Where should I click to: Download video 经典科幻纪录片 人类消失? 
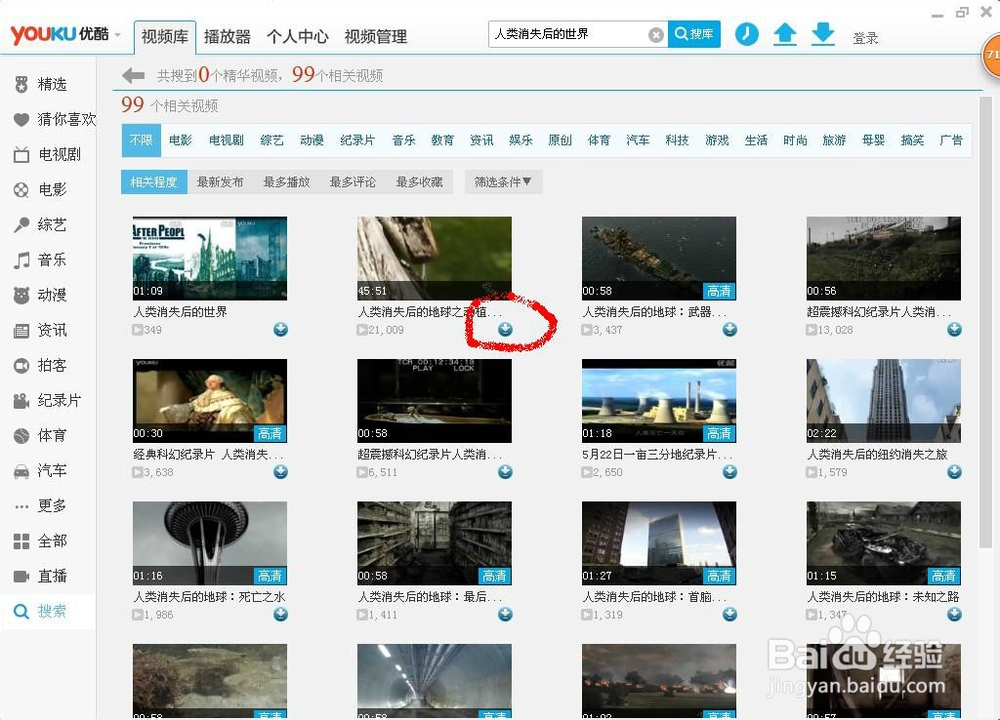coord(281,471)
